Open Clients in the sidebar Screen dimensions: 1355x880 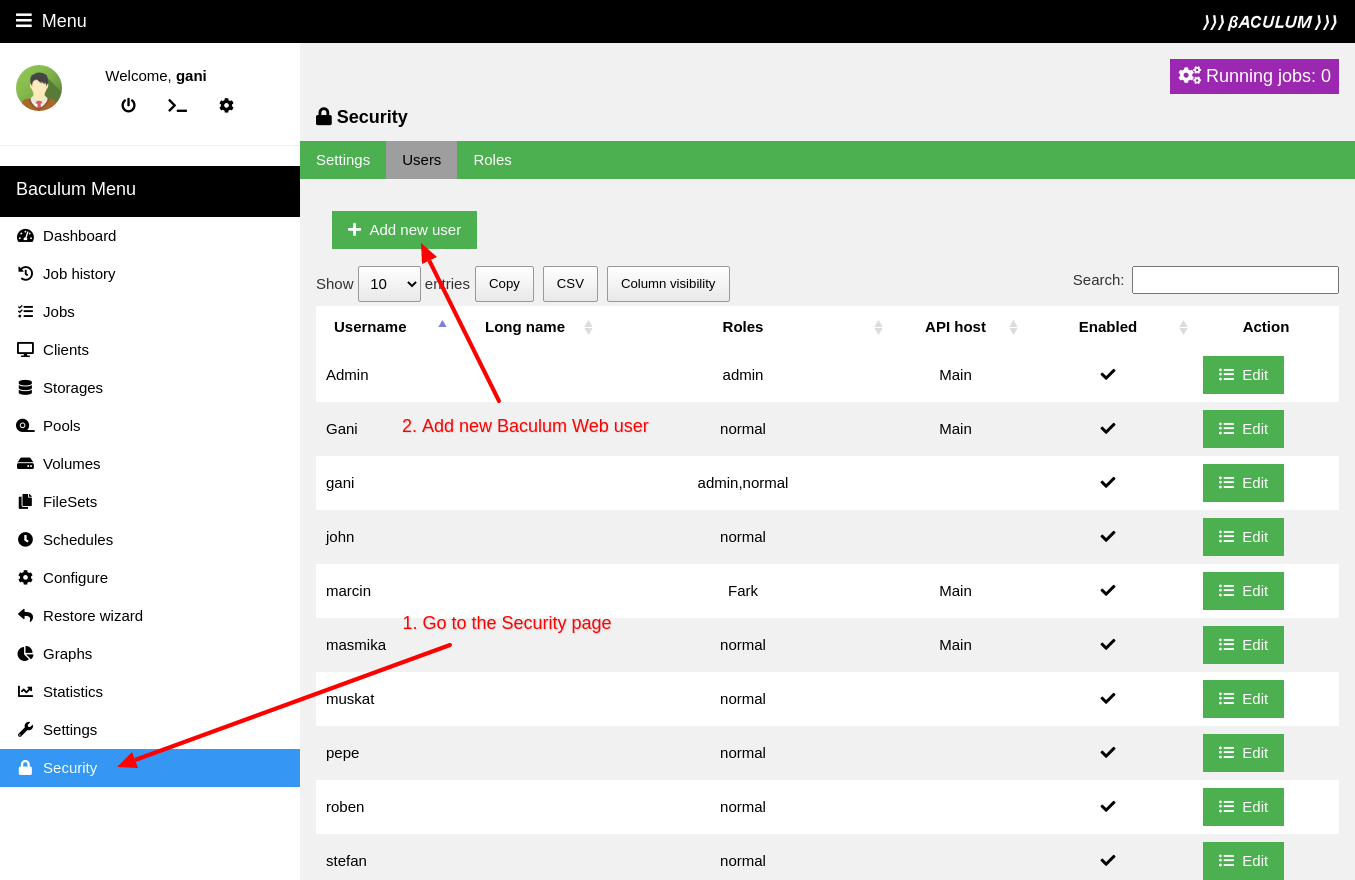coord(150,350)
